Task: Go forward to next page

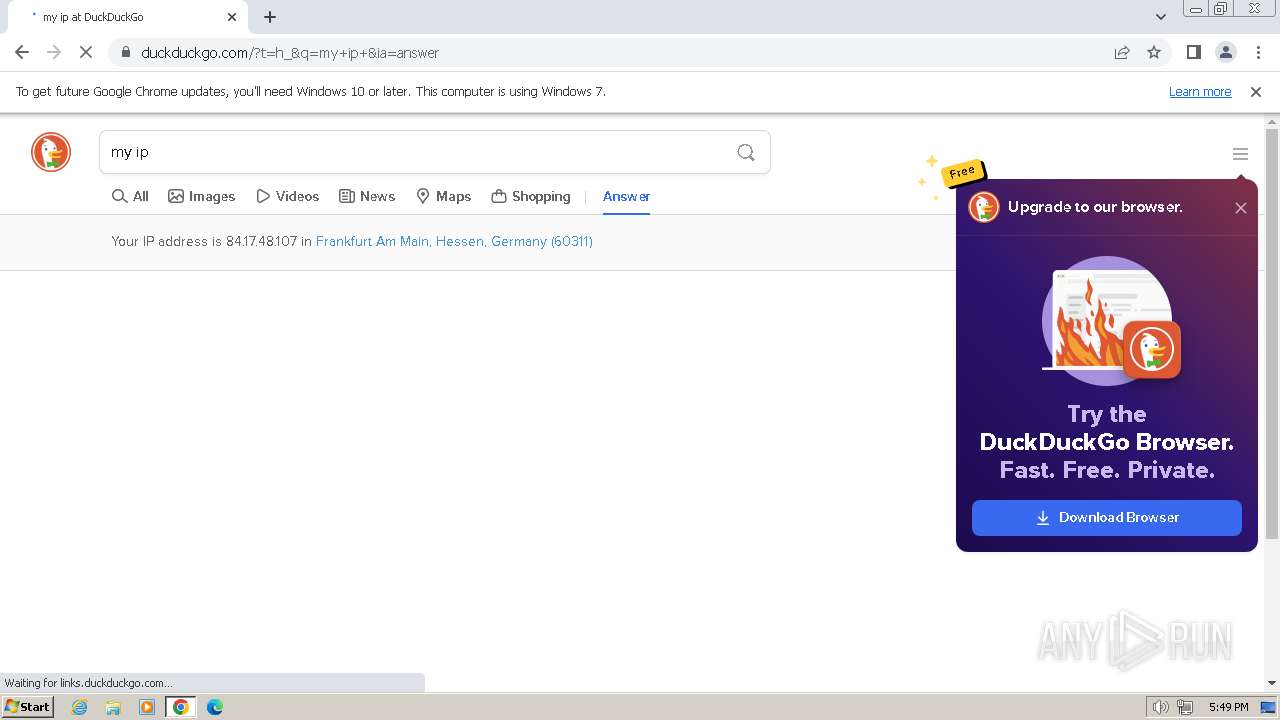Action: (x=54, y=53)
